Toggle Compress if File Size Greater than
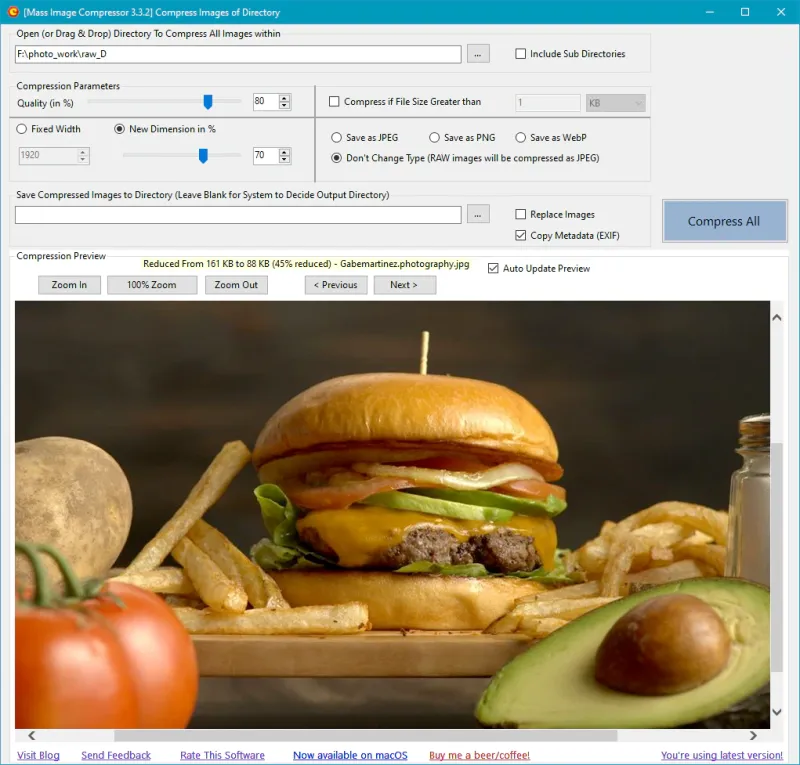The width and height of the screenshot is (800, 765). click(335, 102)
